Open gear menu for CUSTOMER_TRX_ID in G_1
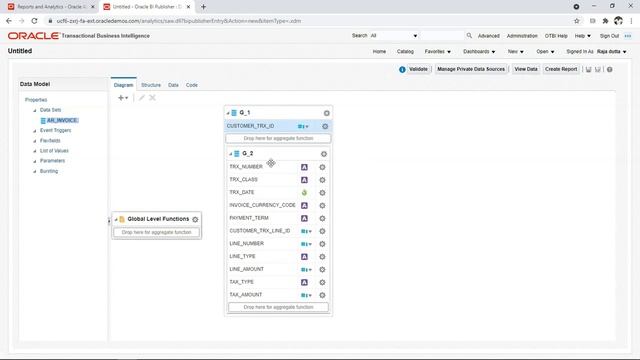The height and width of the screenshot is (360, 640). pos(325,126)
